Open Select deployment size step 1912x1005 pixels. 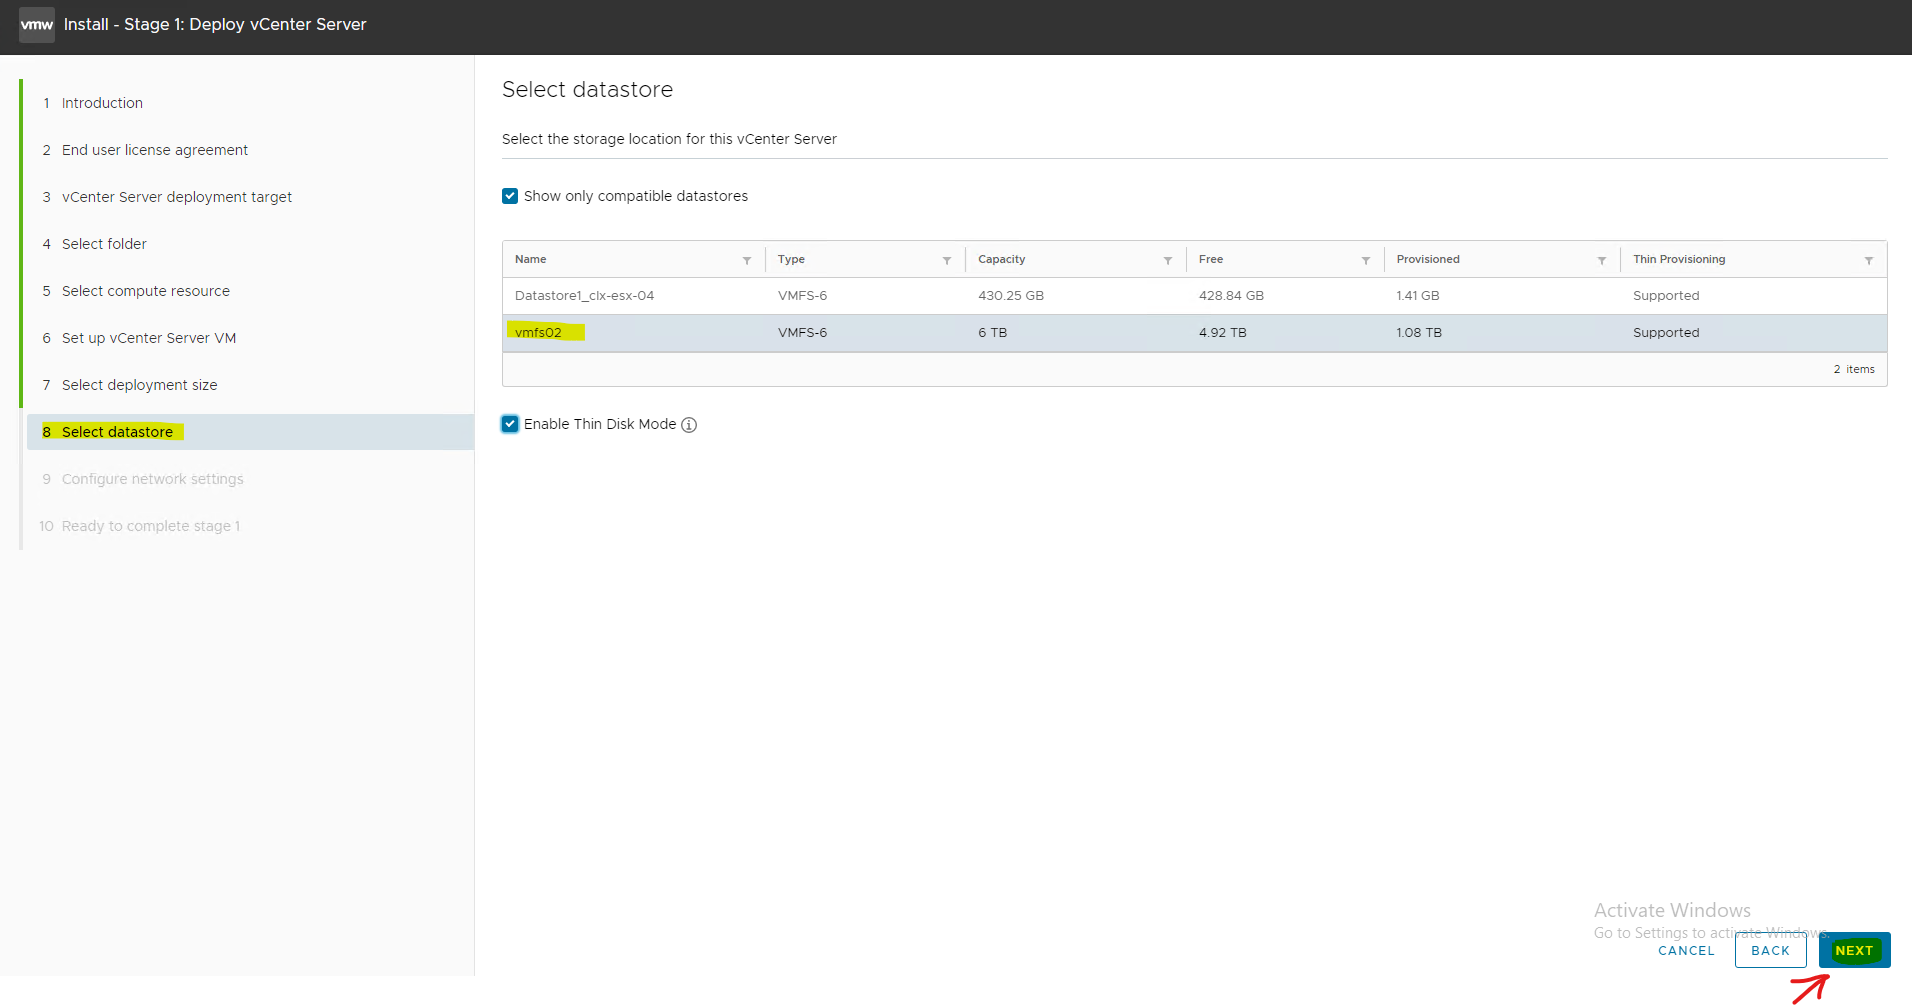coord(139,385)
